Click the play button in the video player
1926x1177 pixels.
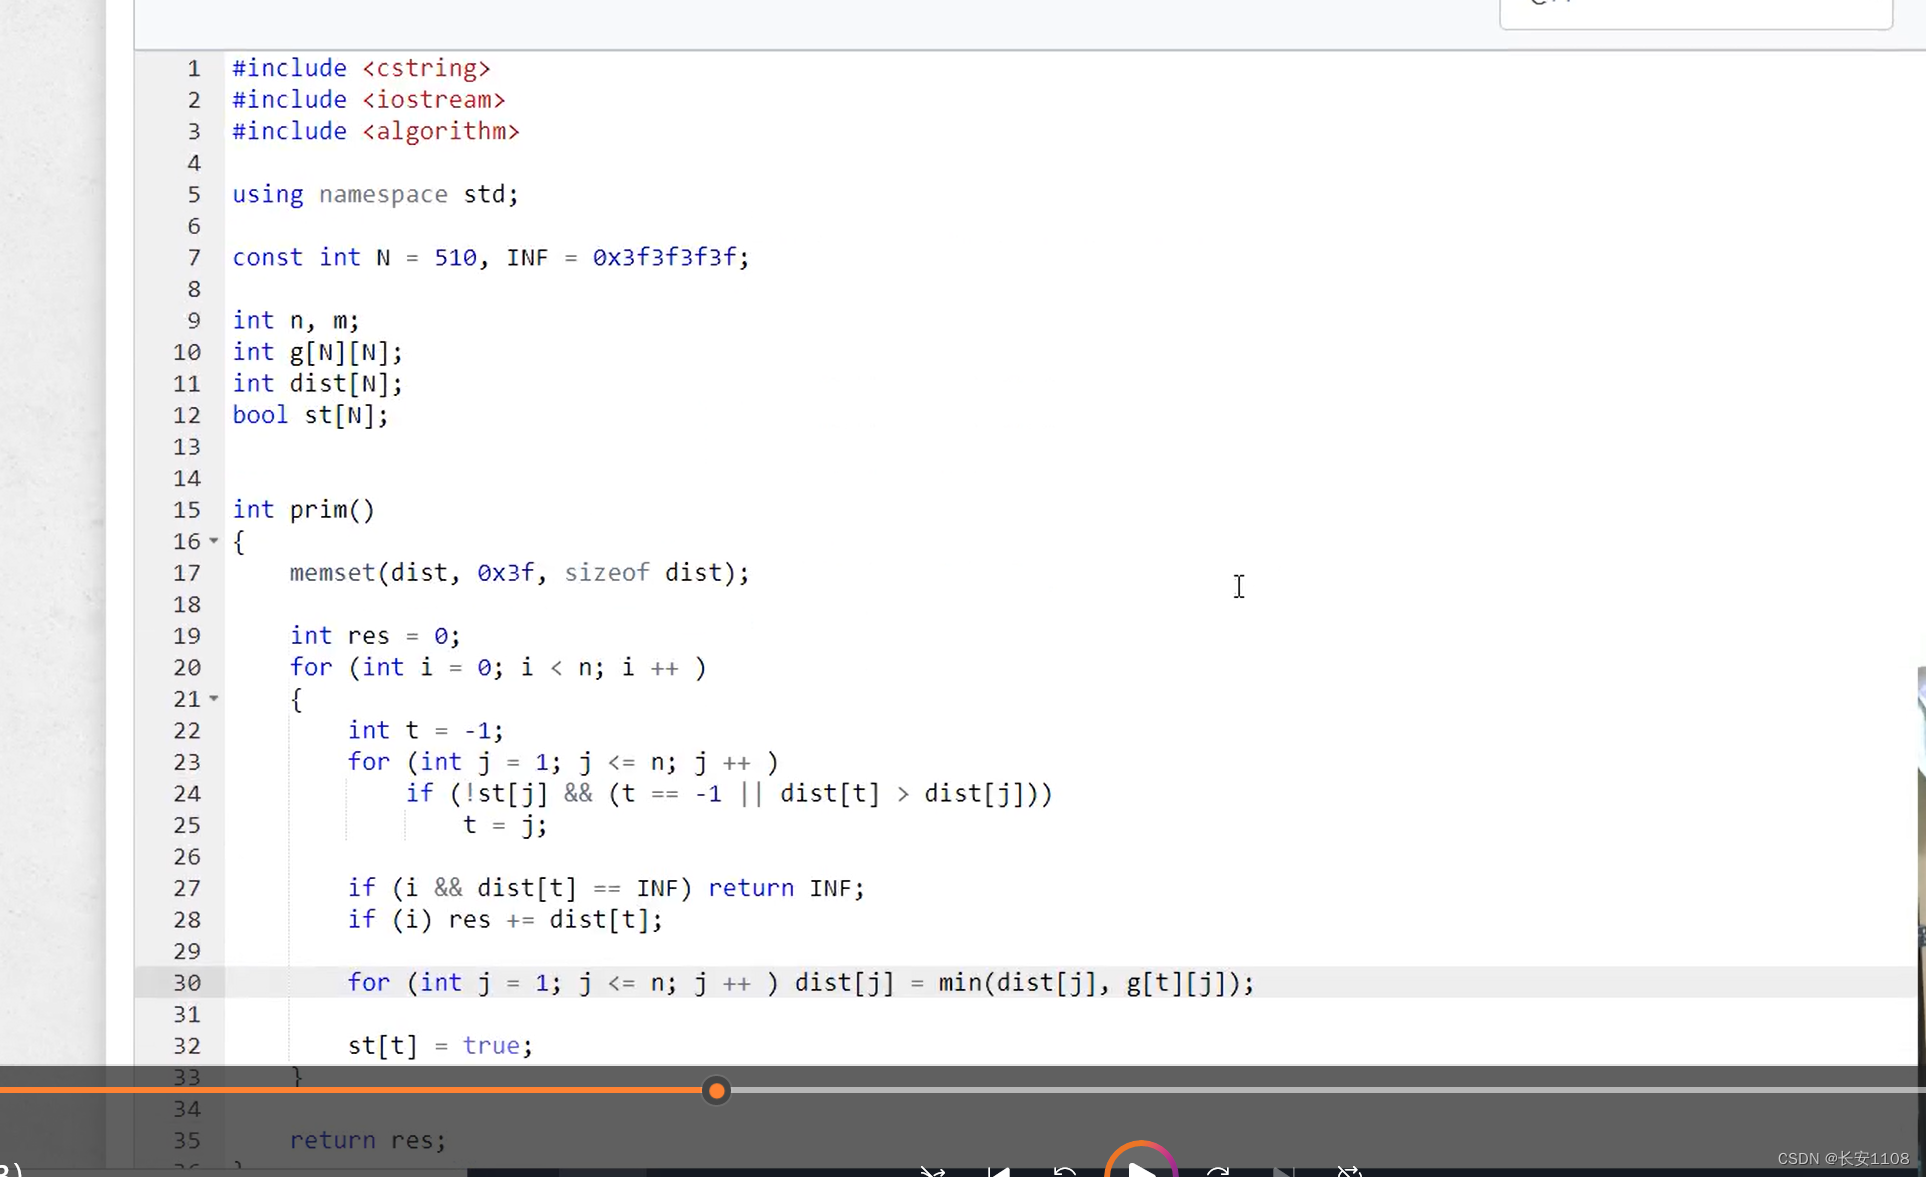pos(1141,1166)
